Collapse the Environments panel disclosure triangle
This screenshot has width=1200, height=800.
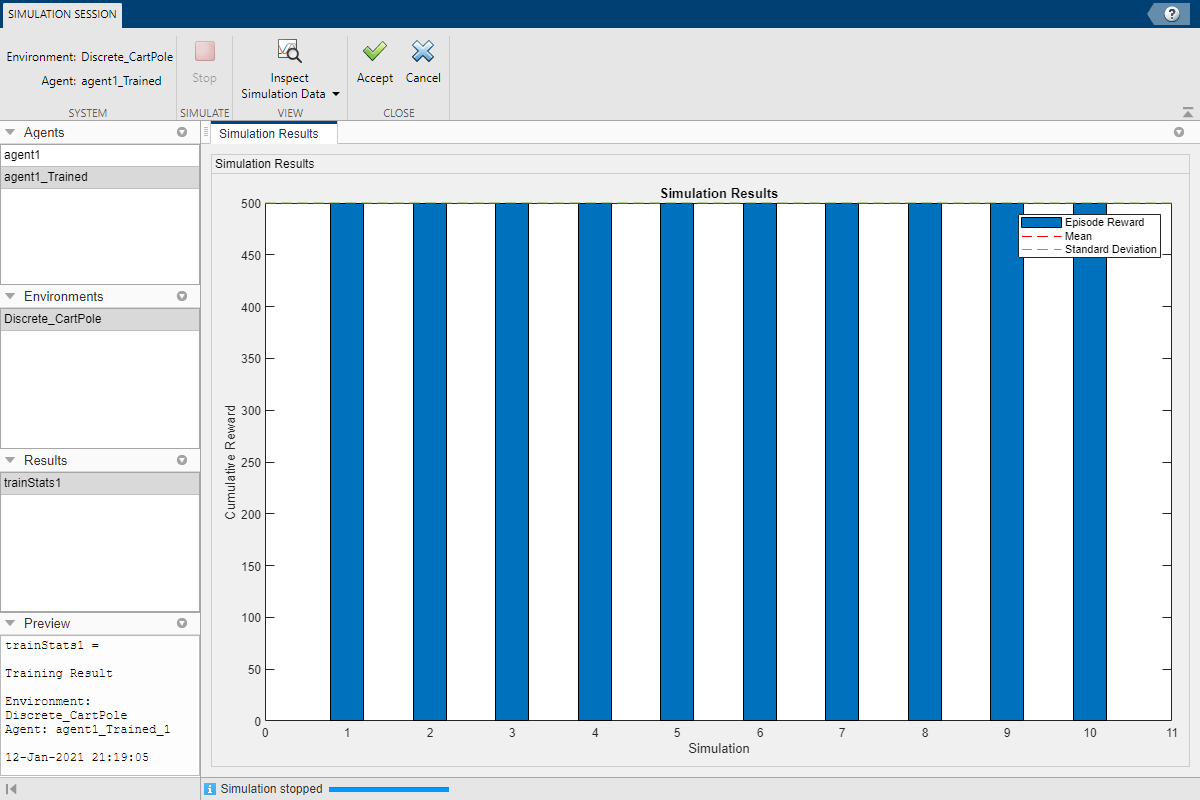tap(11, 296)
